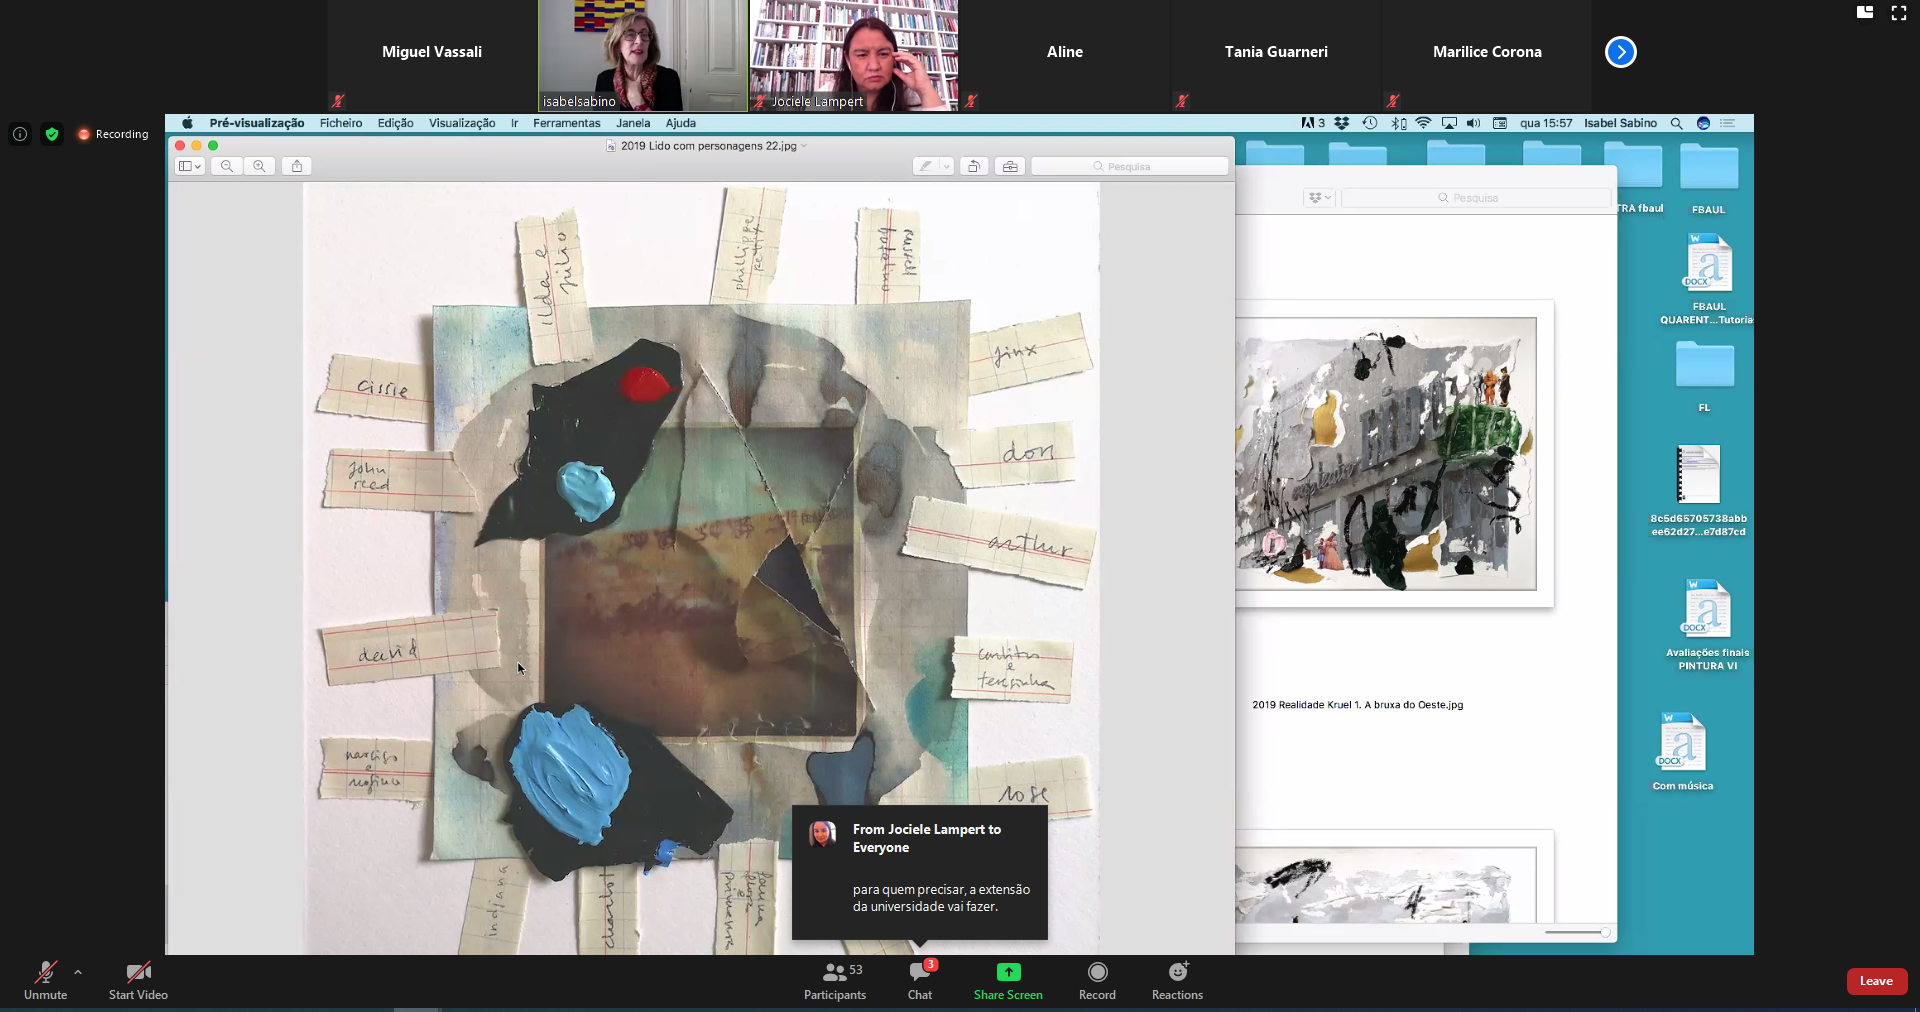The image size is (1920, 1012).
Task: Open the Edição menu
Action: click(x=396, y=123)
